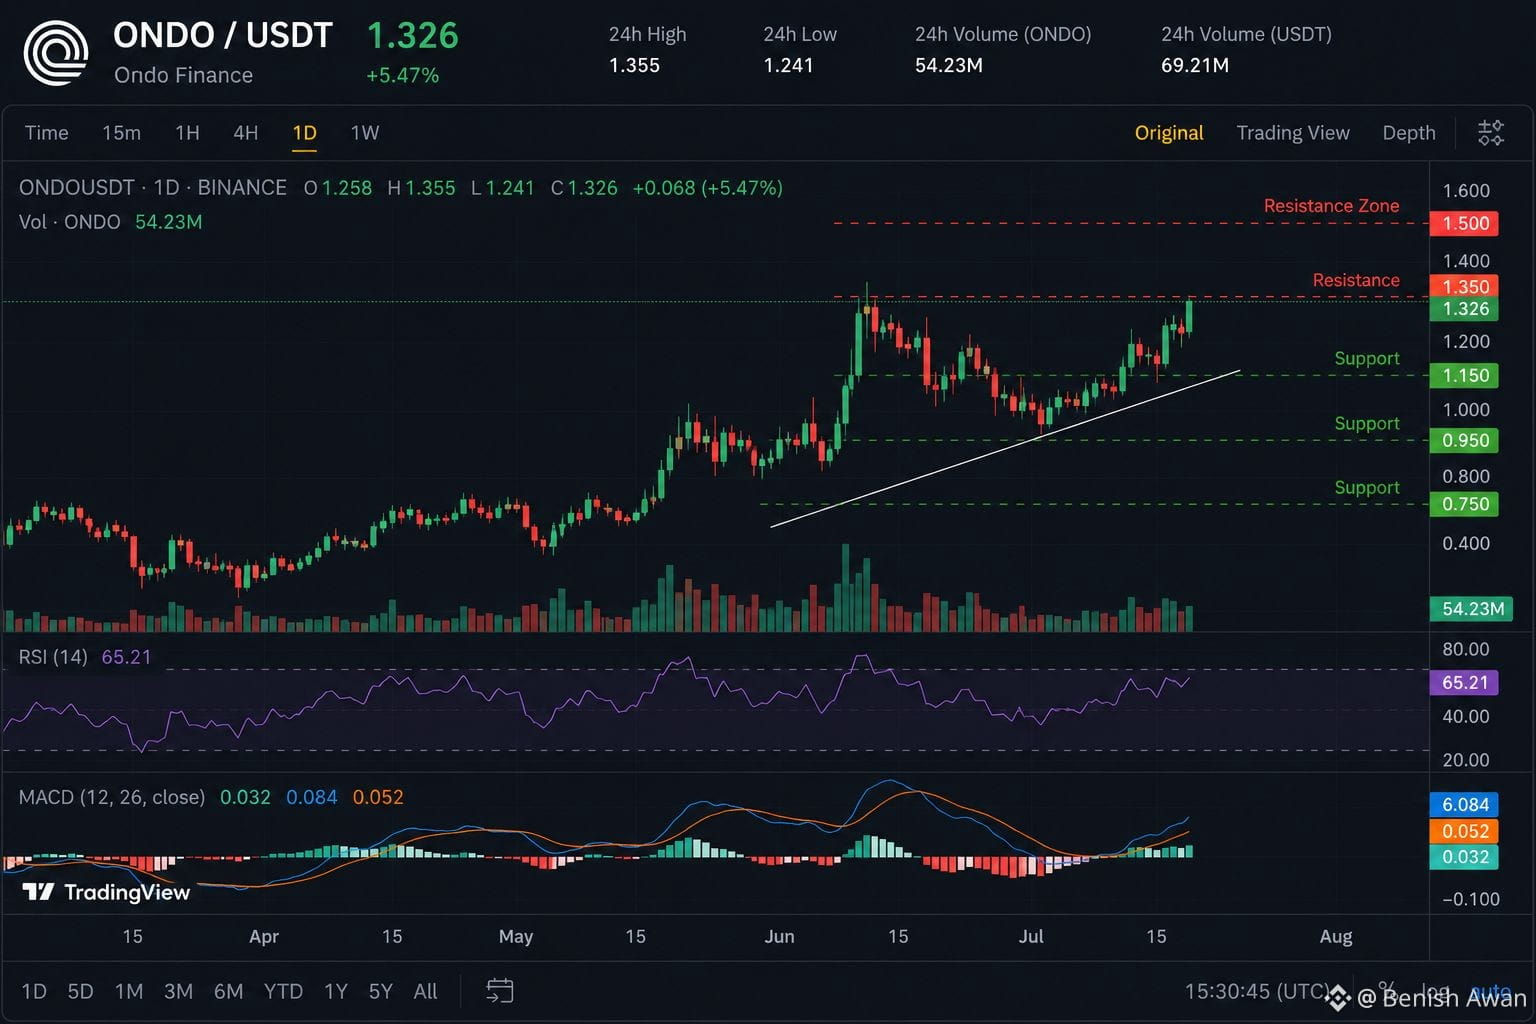1536x1024 pixels.
Task: Set date range to 5D
Action: [x=80, y=991]
